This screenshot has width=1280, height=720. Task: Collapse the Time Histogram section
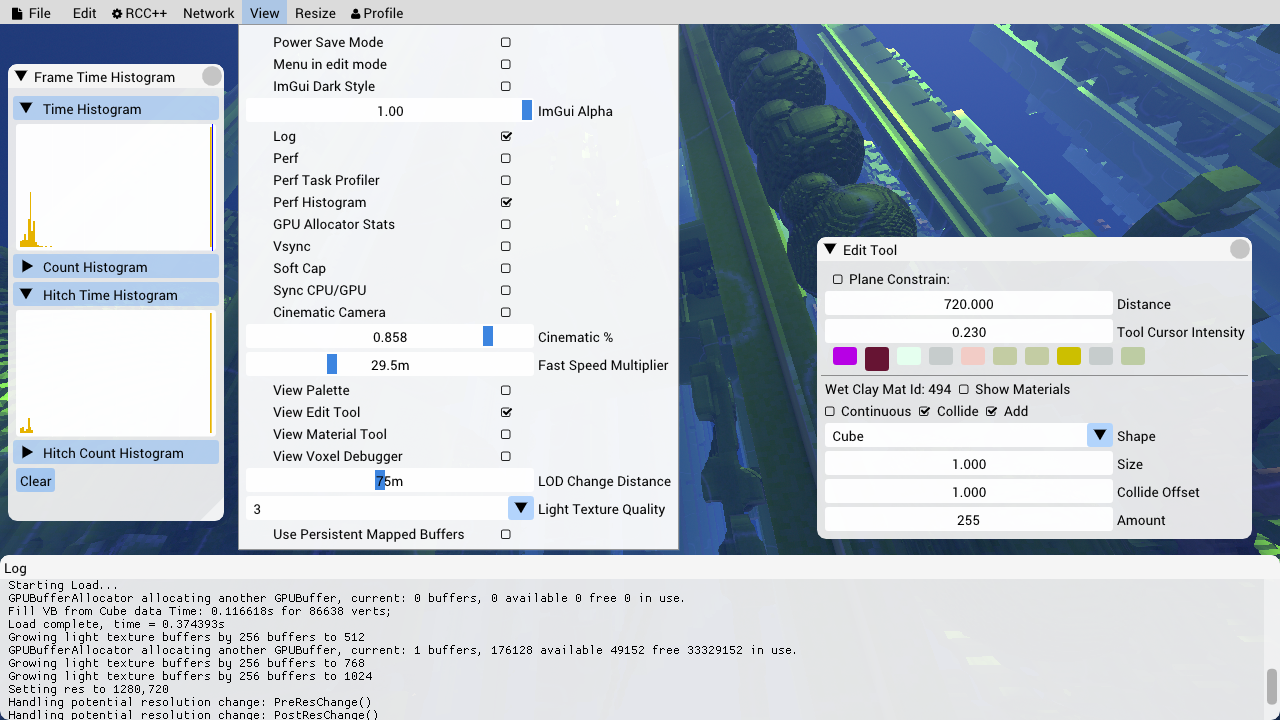[116, 109]
